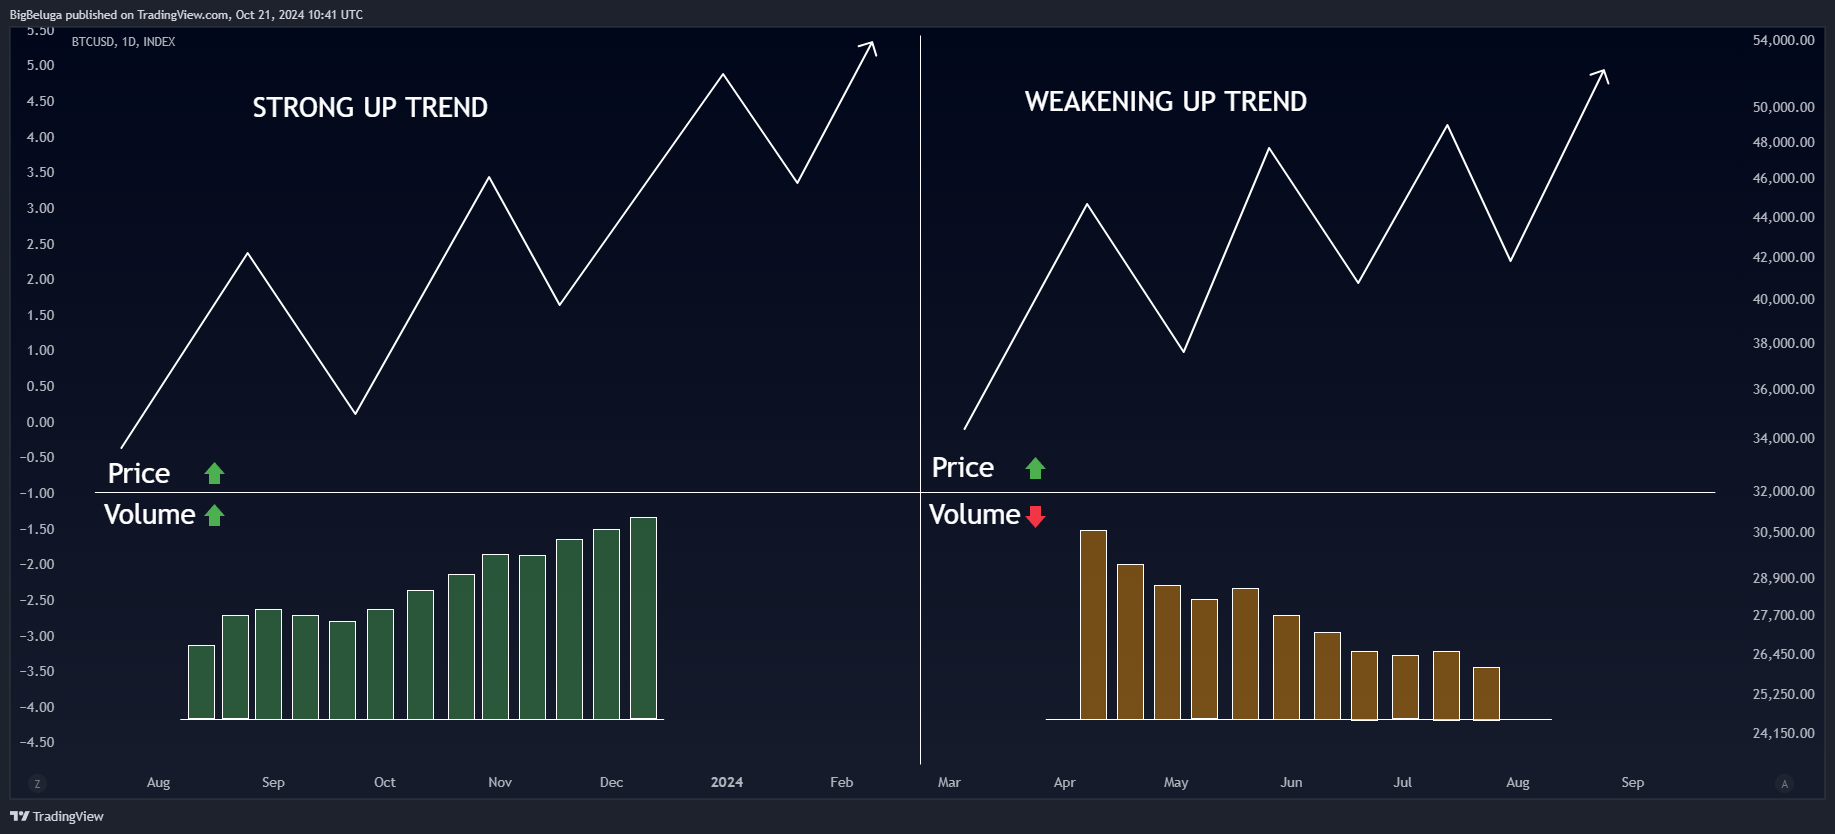1835x834 pixels.
Task: Click the 24,150.00 price scale label
Action: [1783, 733]
